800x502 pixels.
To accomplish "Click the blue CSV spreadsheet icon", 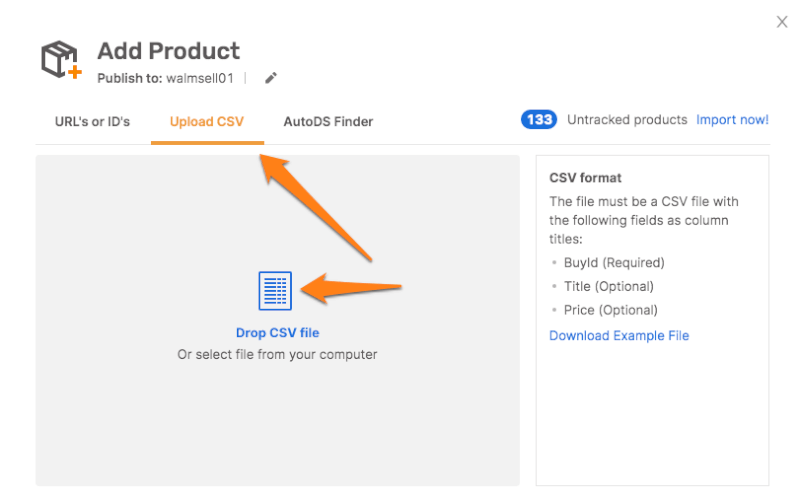I will point(275,291).
